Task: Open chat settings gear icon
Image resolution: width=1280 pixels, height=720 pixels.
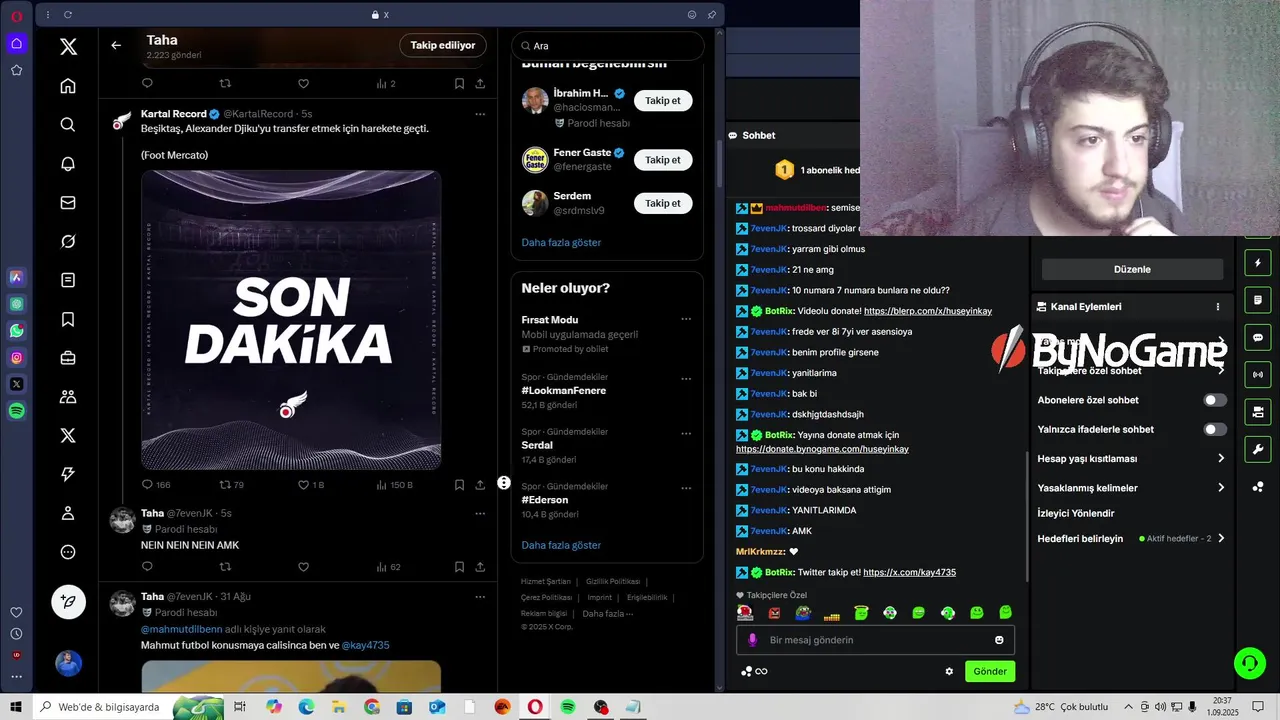Action: point(949,671)
